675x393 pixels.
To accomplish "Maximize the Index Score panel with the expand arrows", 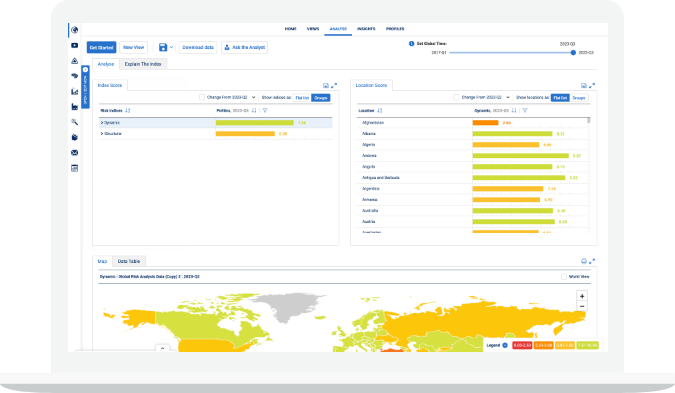I will click(x=334, y=86).
